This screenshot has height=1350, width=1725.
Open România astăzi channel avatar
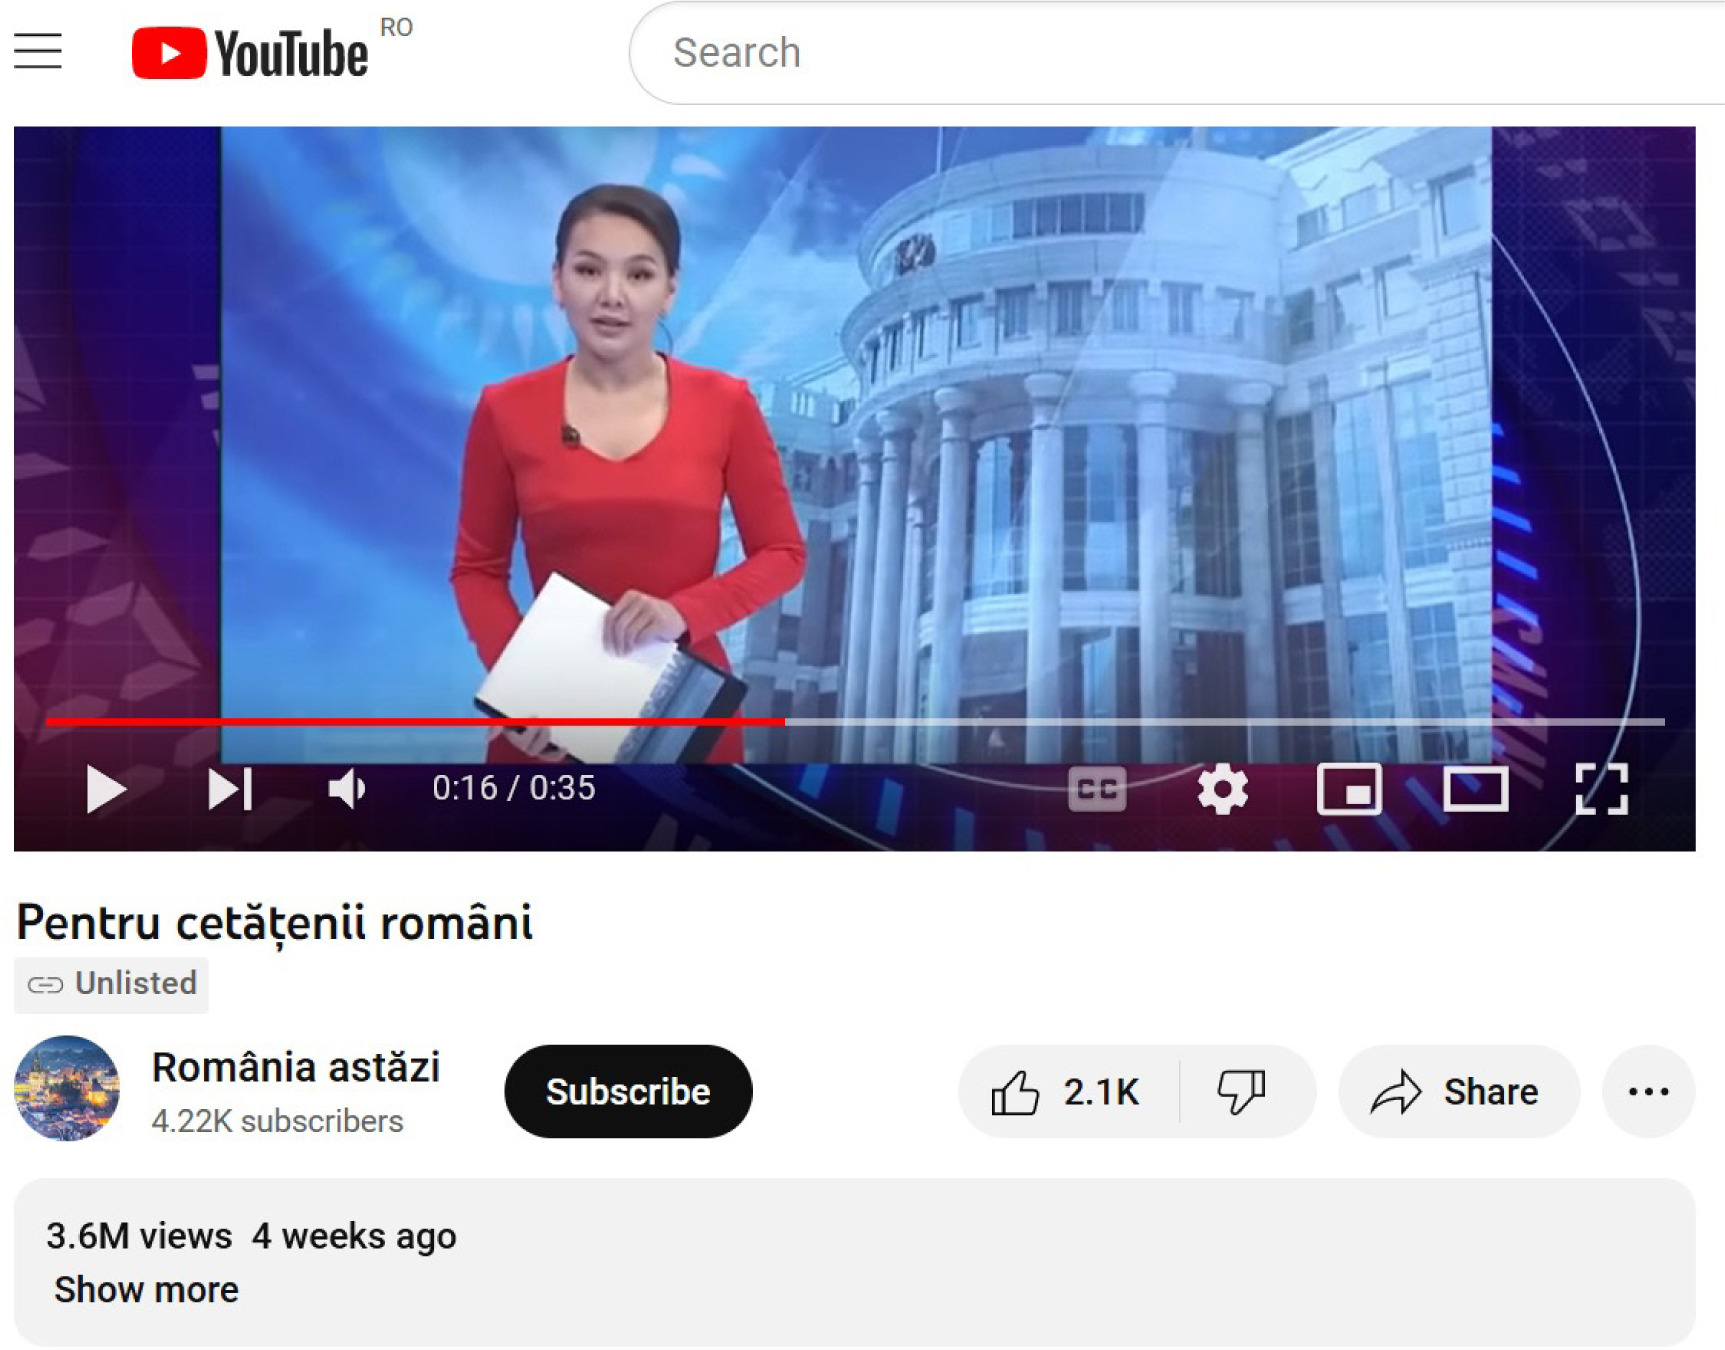67,1088
